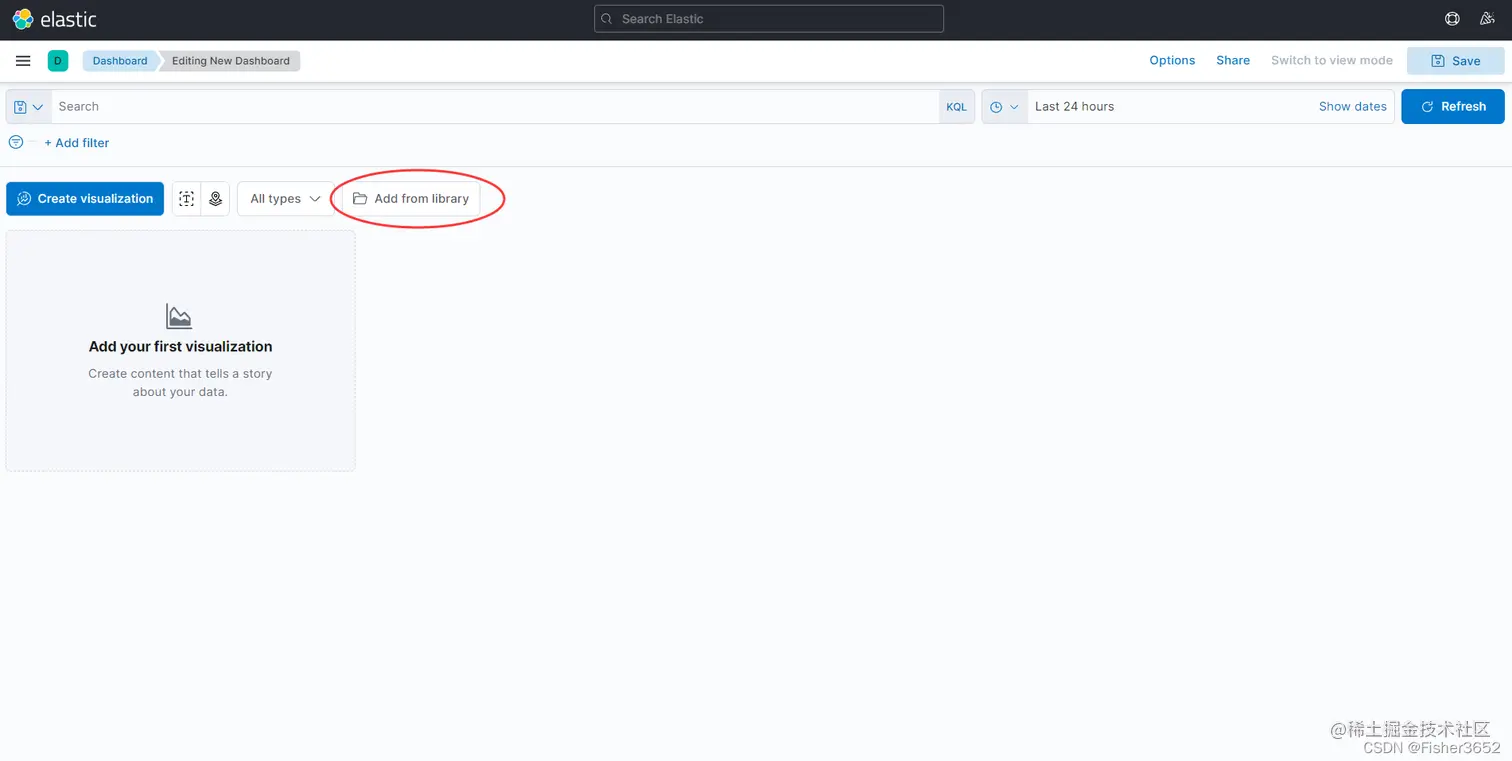Screen dimensions: 1512x761
Task: Go to the Dashboard breadcrumb
Action: pyautogui.click(x=120, y=61)
